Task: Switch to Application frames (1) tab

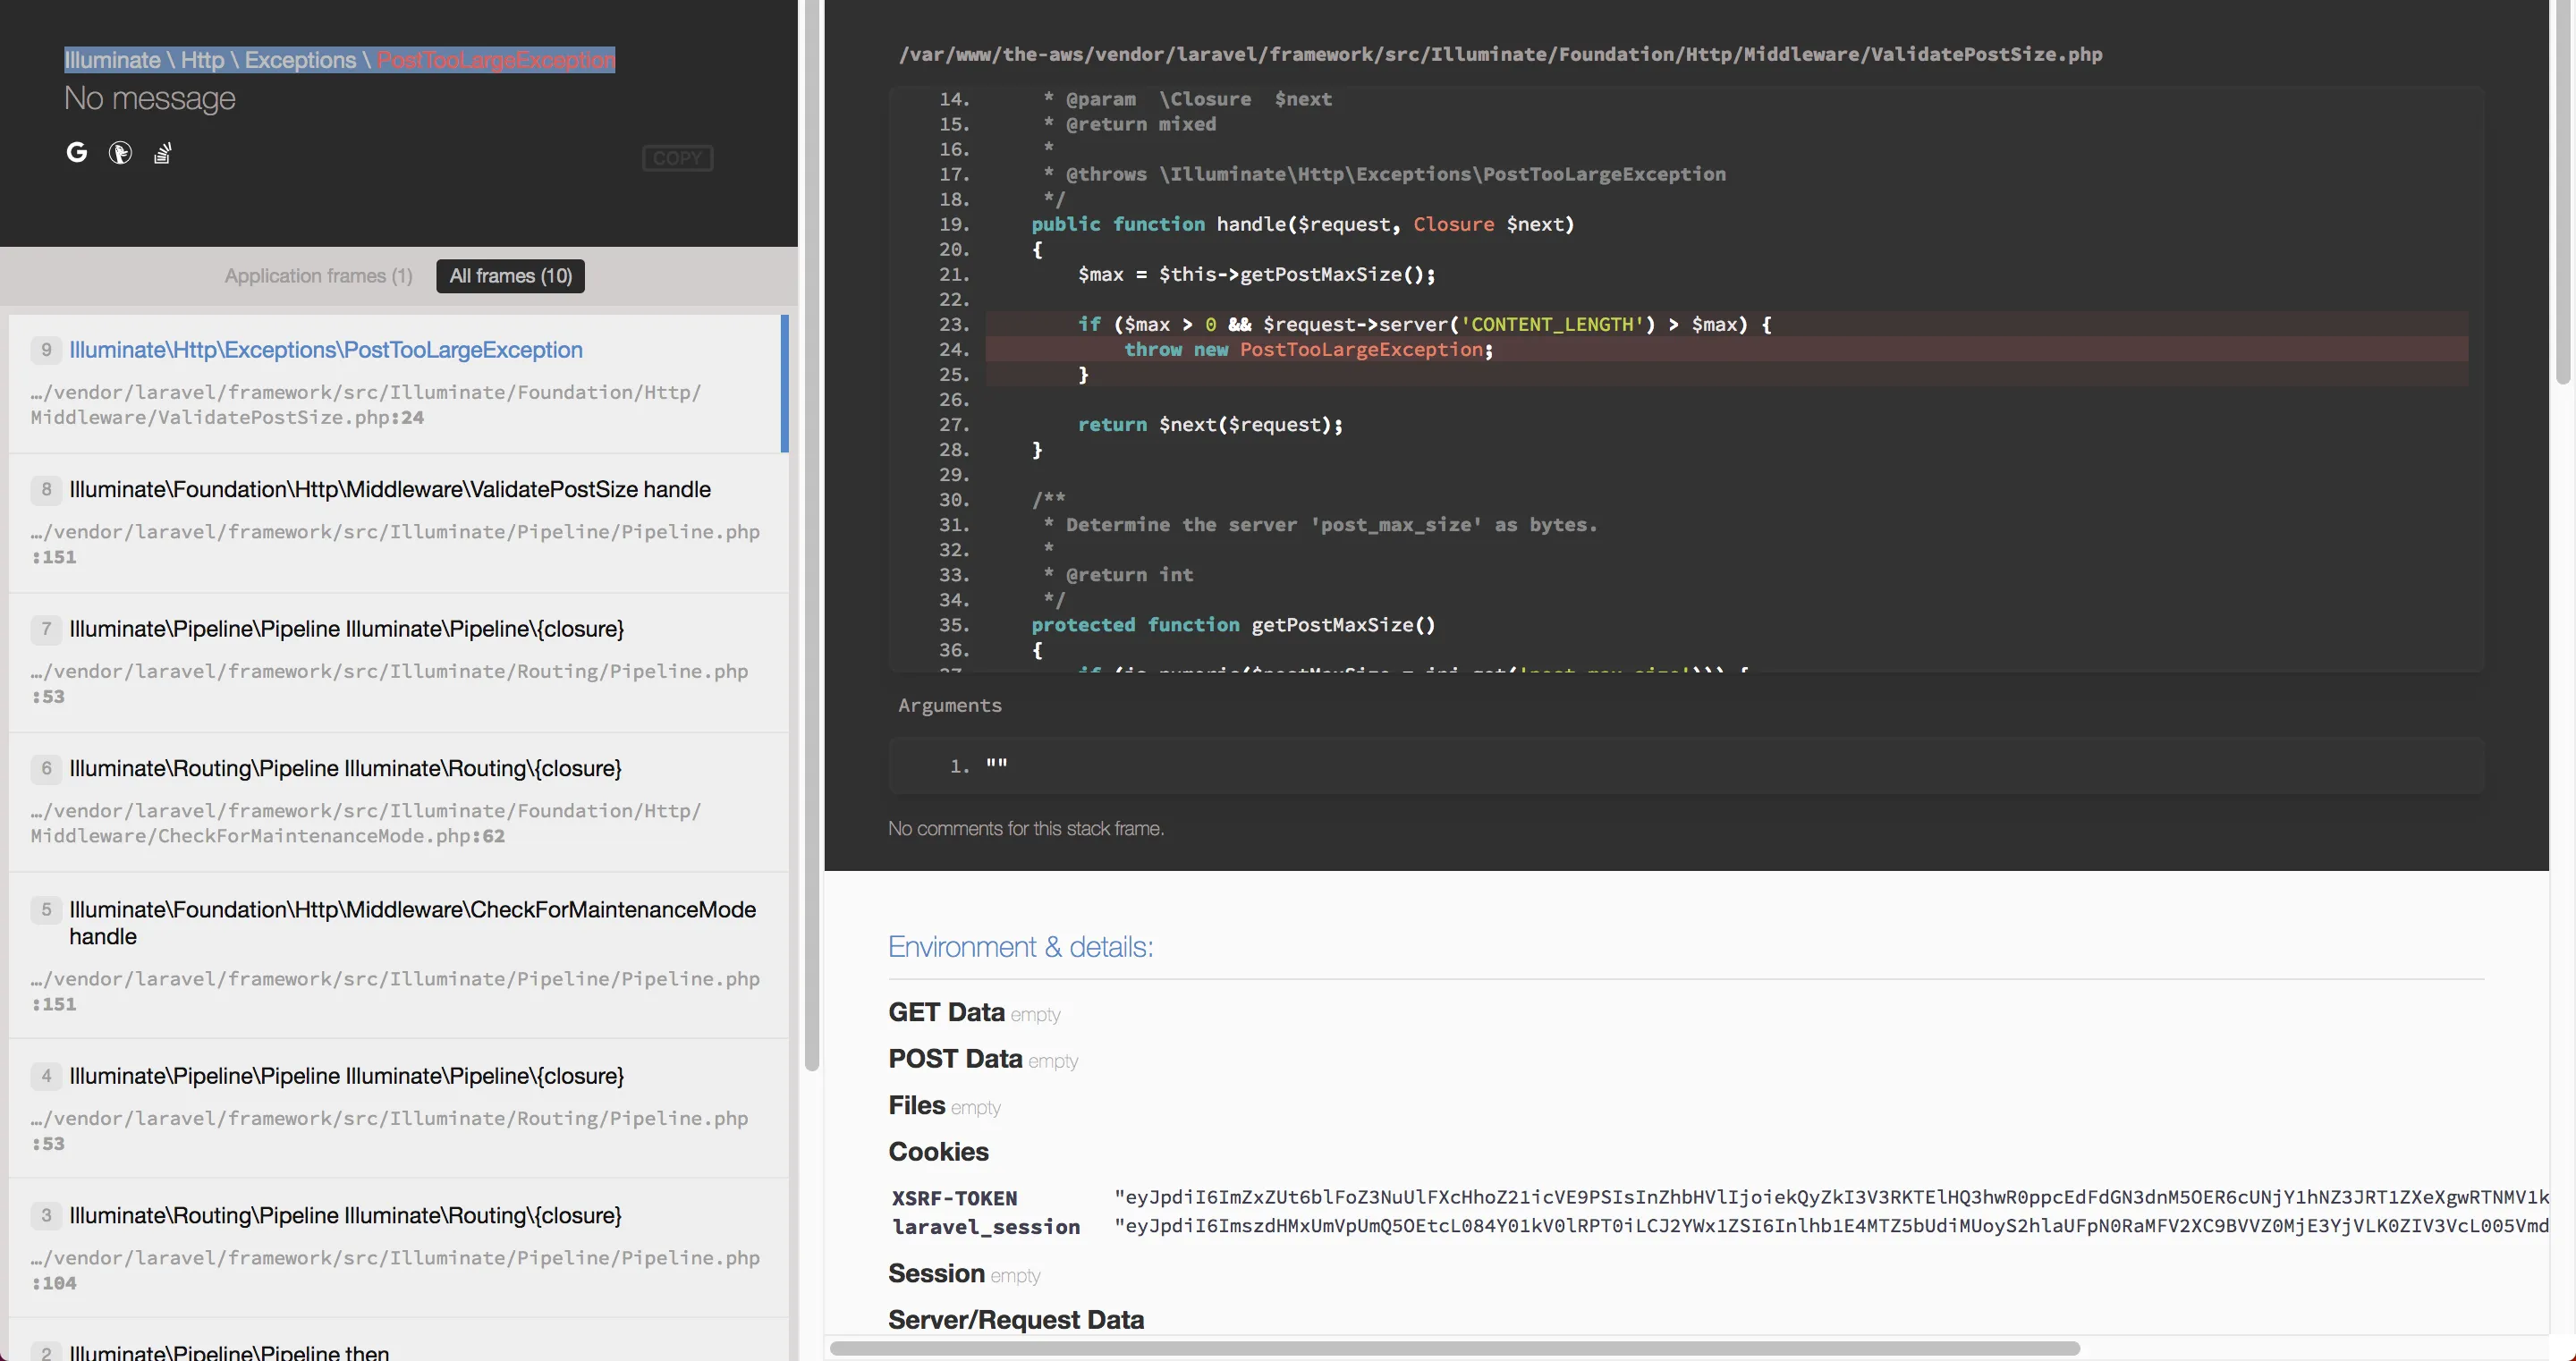Action: tap(318, 276)
